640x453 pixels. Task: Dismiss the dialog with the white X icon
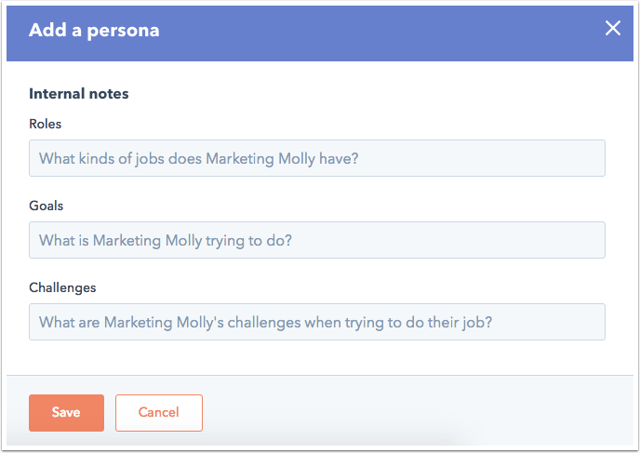pyautogui.click(x=613, y=29)
